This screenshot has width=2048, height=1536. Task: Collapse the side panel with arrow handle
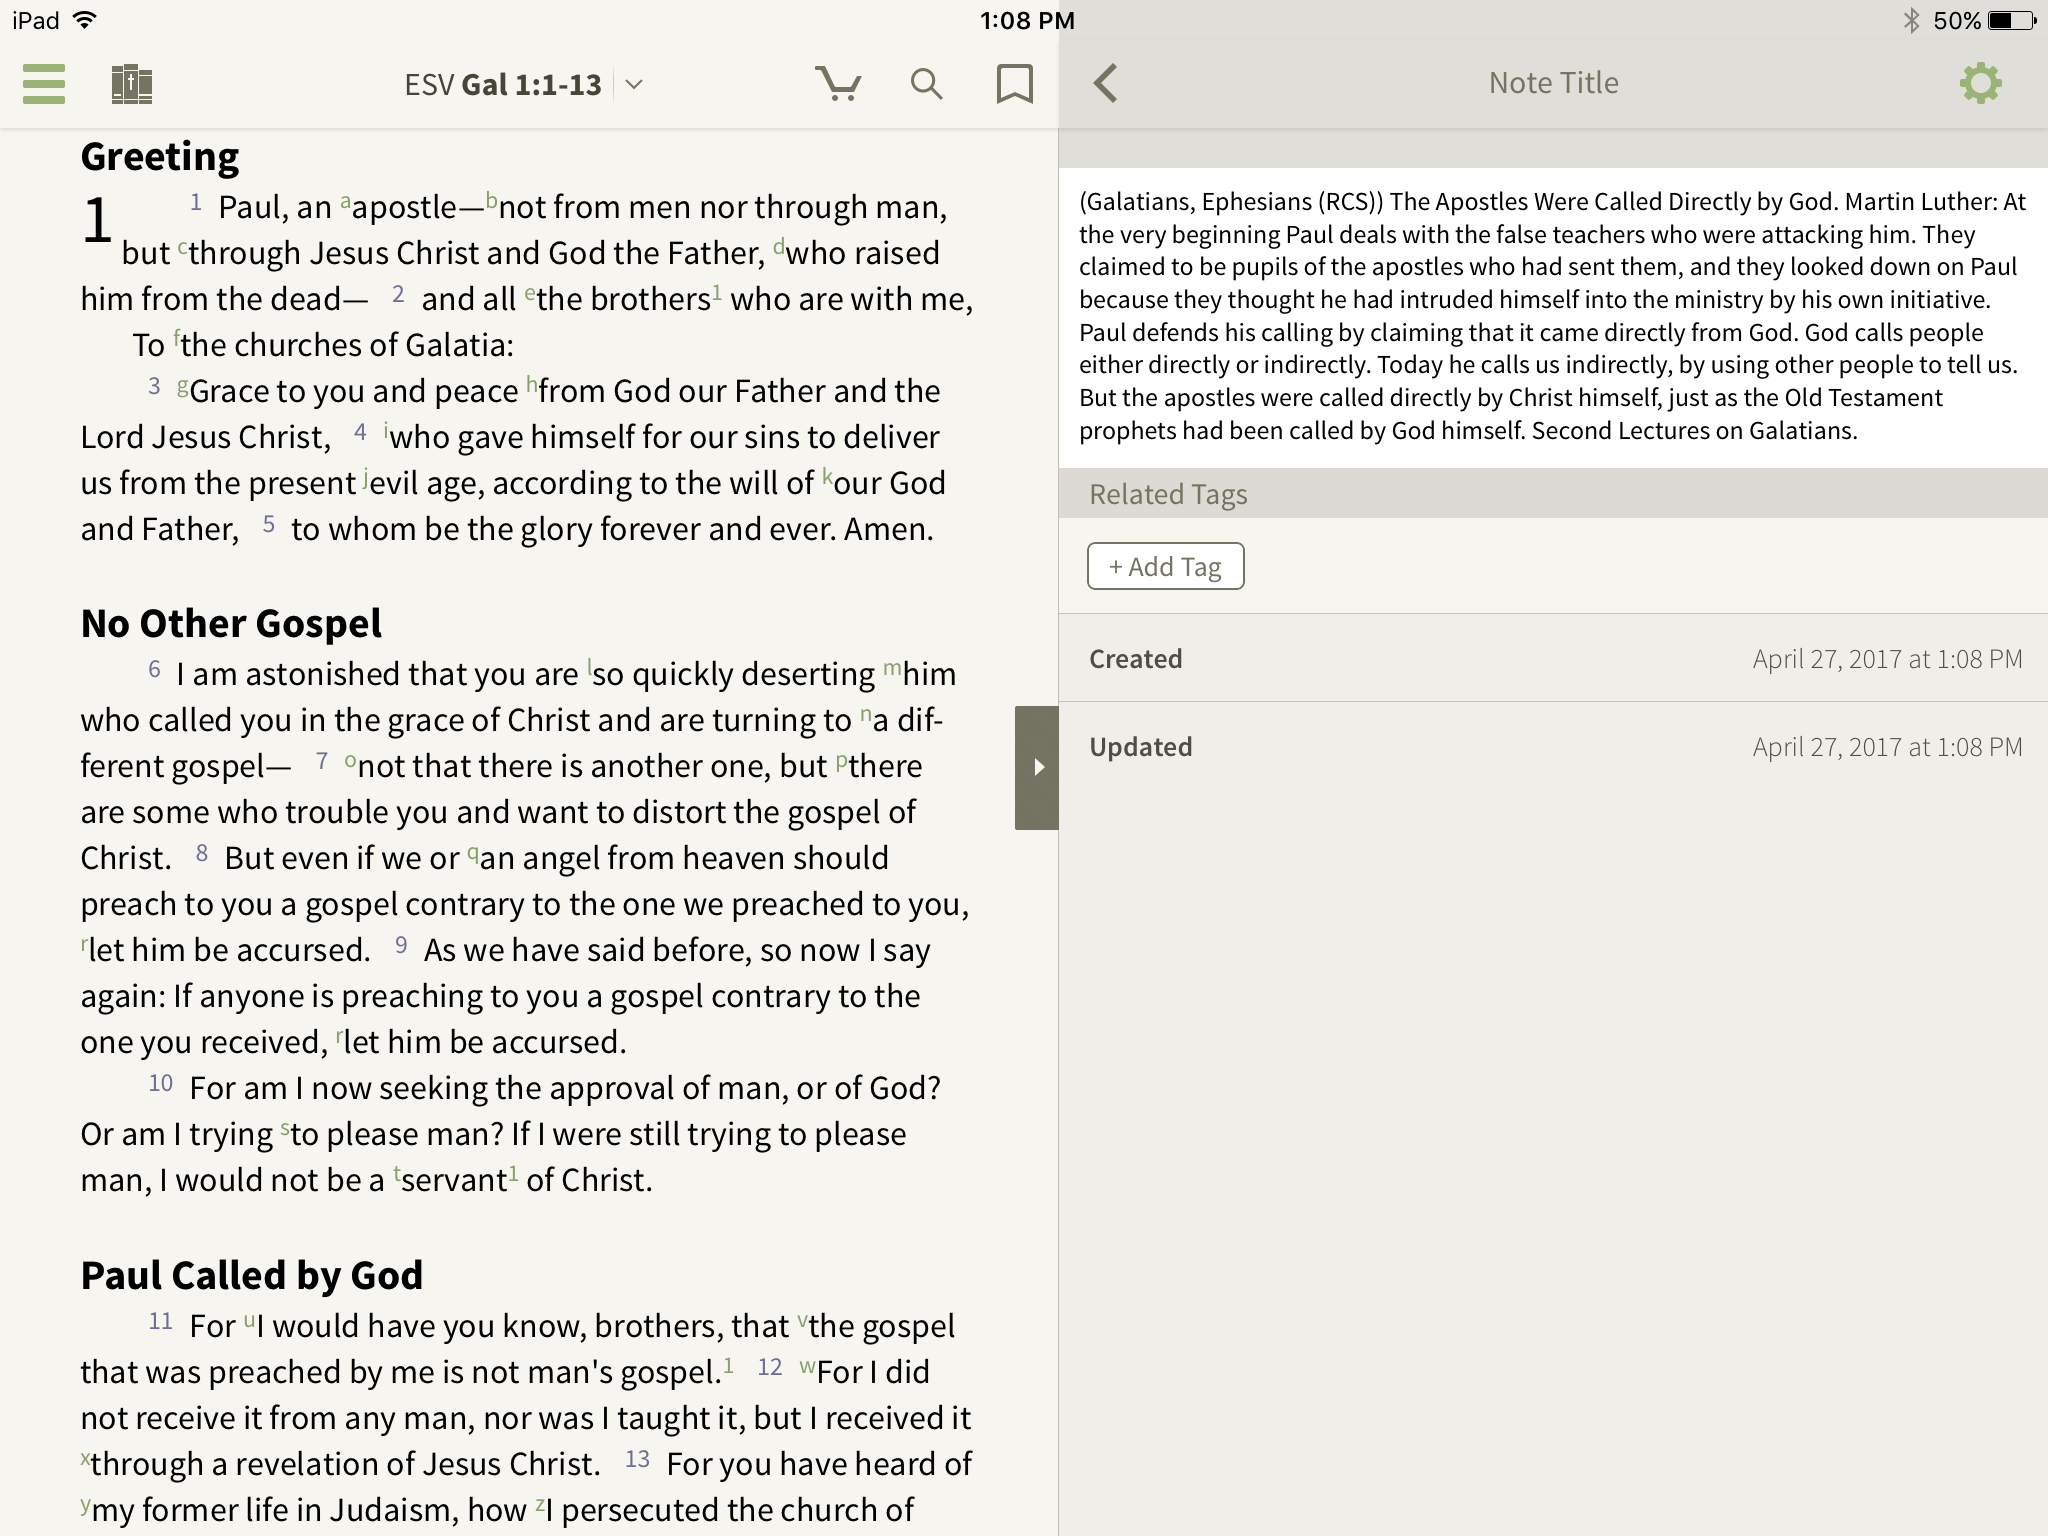1037,767
